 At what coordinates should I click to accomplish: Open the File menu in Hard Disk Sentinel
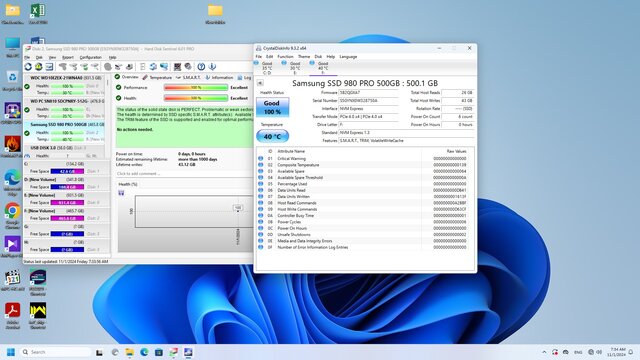(27, 58)
